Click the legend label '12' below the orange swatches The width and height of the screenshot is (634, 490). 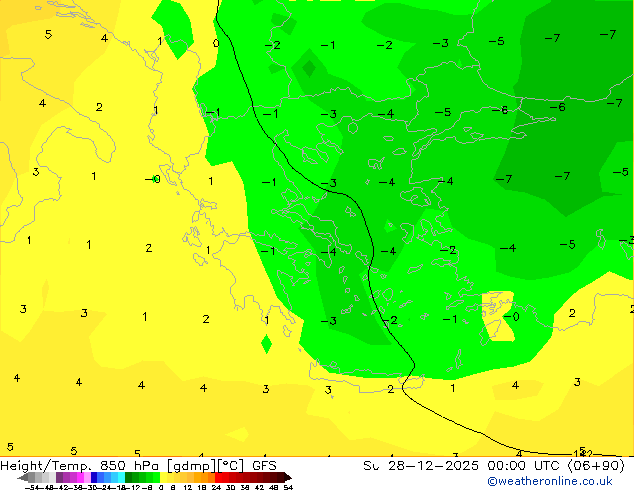pos(188,487)
